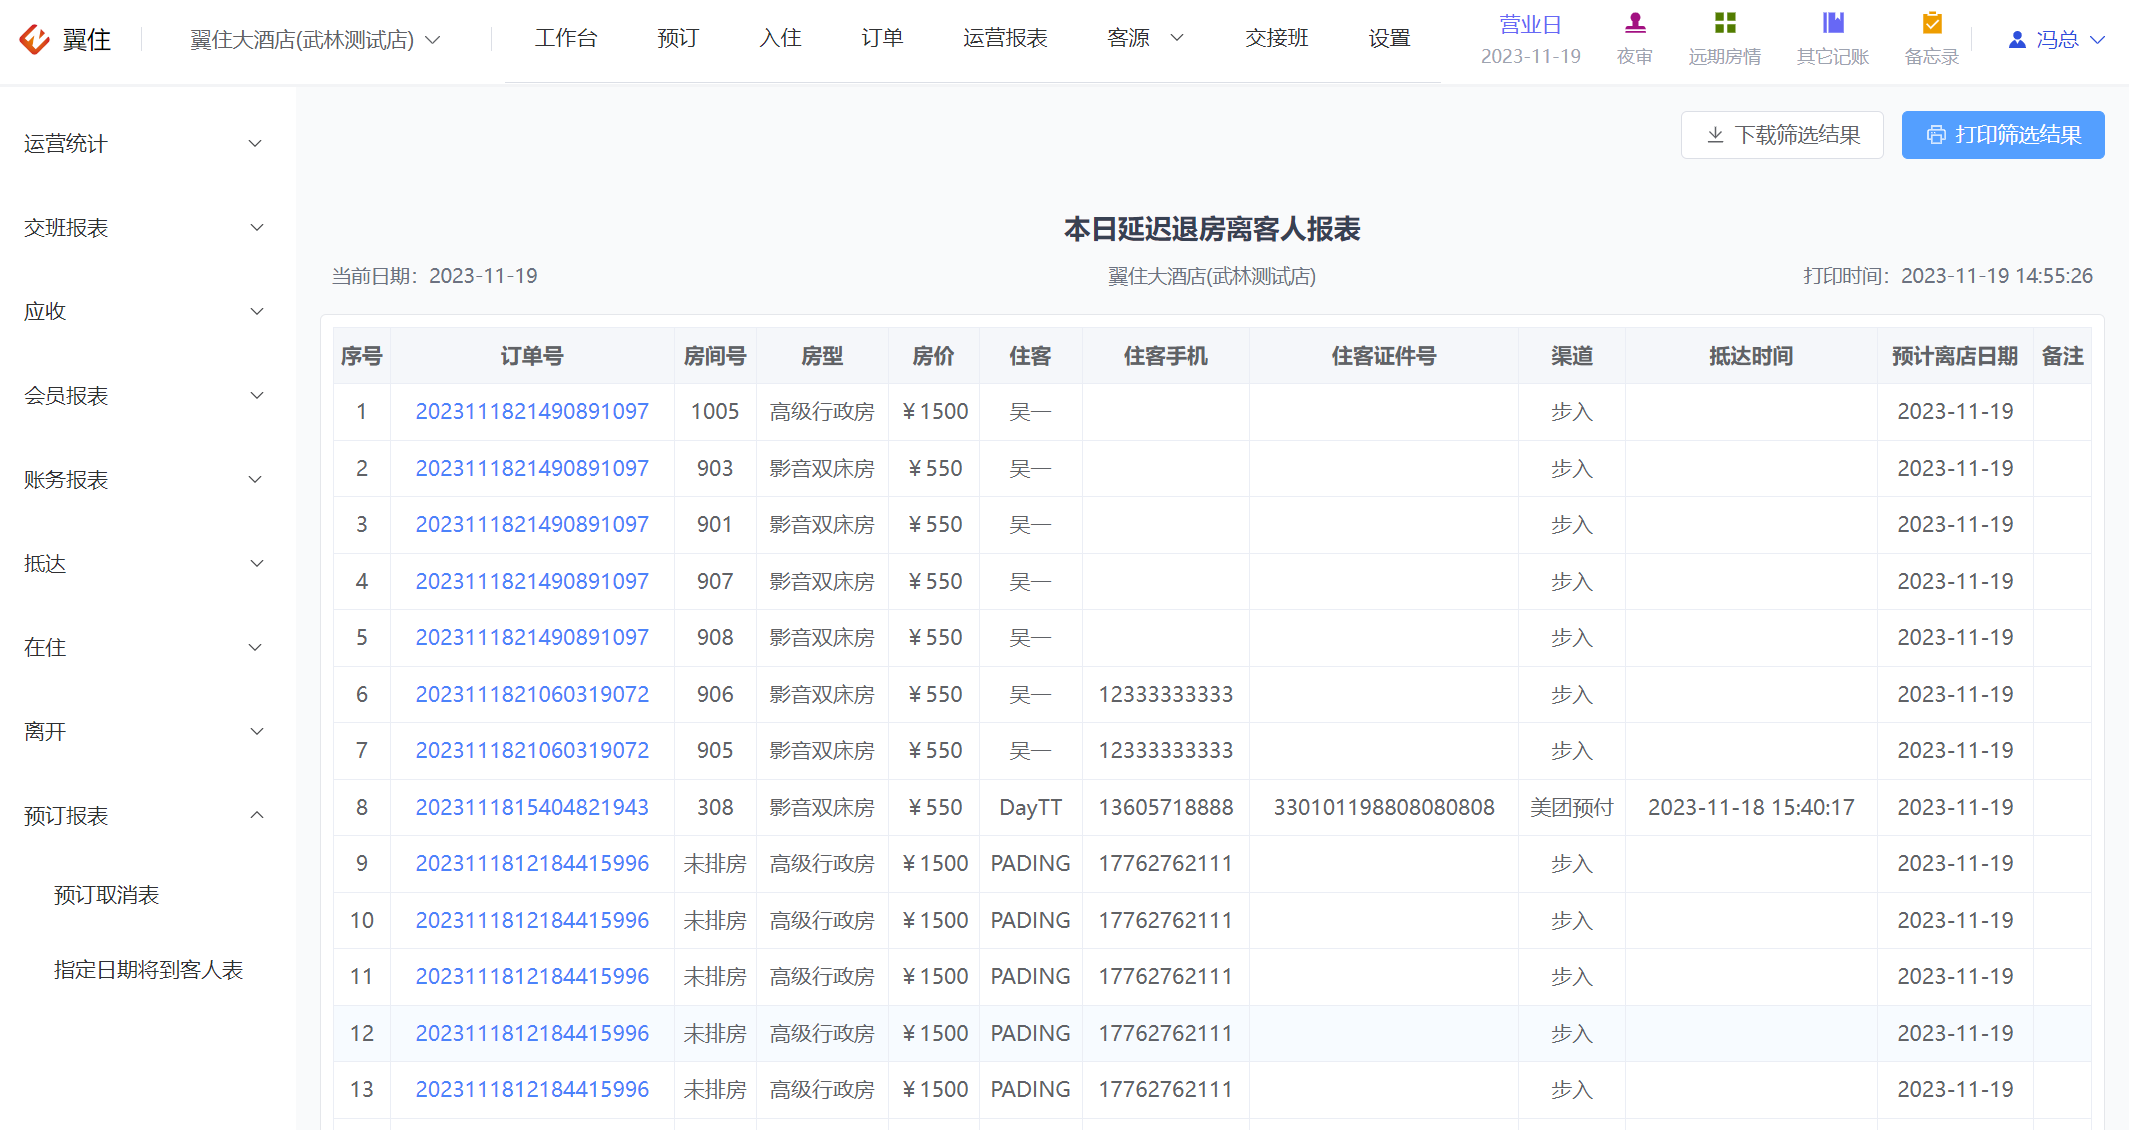The image size is (2129, 1130).
Task: Click phone 13605718888
Action: [1166, 807]
